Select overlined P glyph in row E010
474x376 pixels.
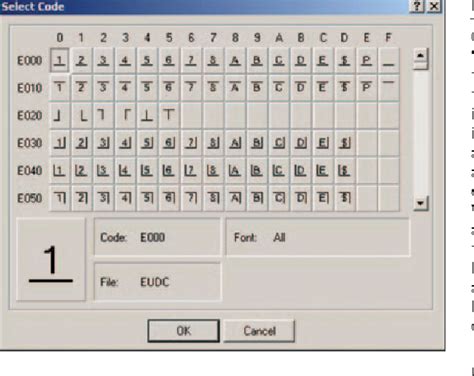(x=366, y=88)
